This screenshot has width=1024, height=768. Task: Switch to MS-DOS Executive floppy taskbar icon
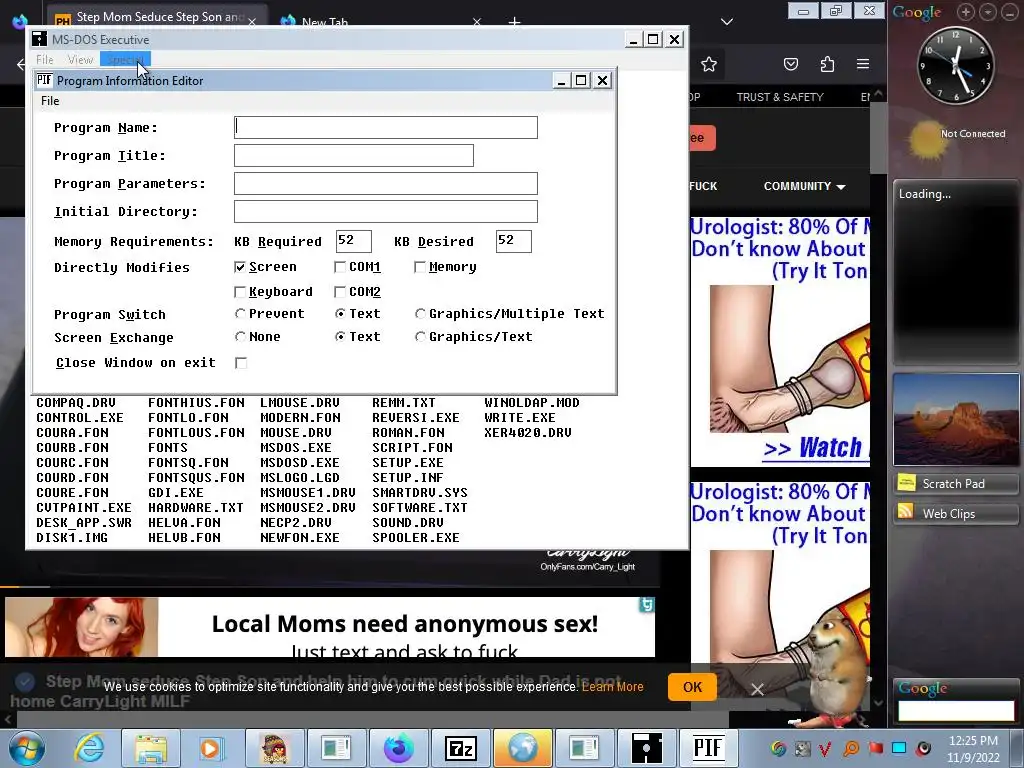click(647, 748)
